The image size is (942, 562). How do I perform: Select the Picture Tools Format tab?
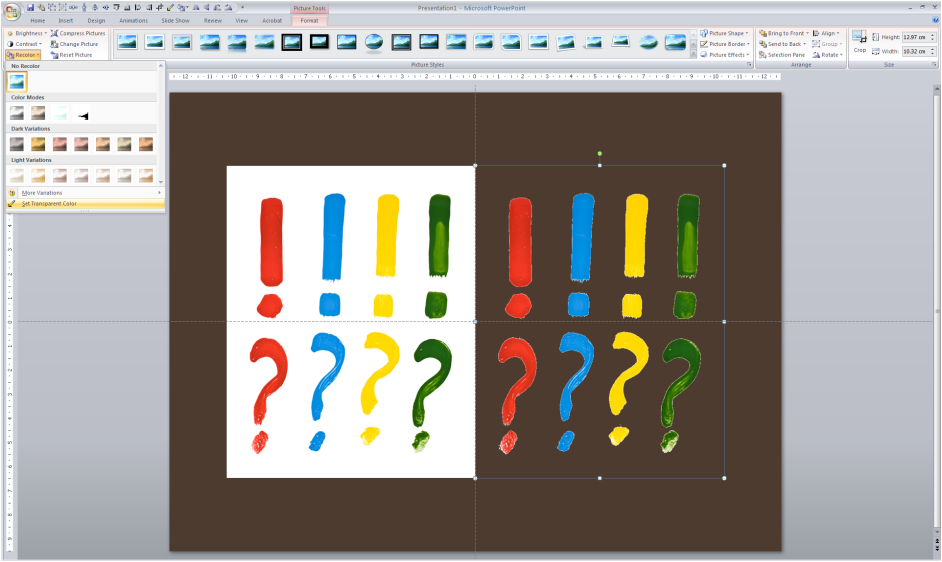(x=309, y=20)
